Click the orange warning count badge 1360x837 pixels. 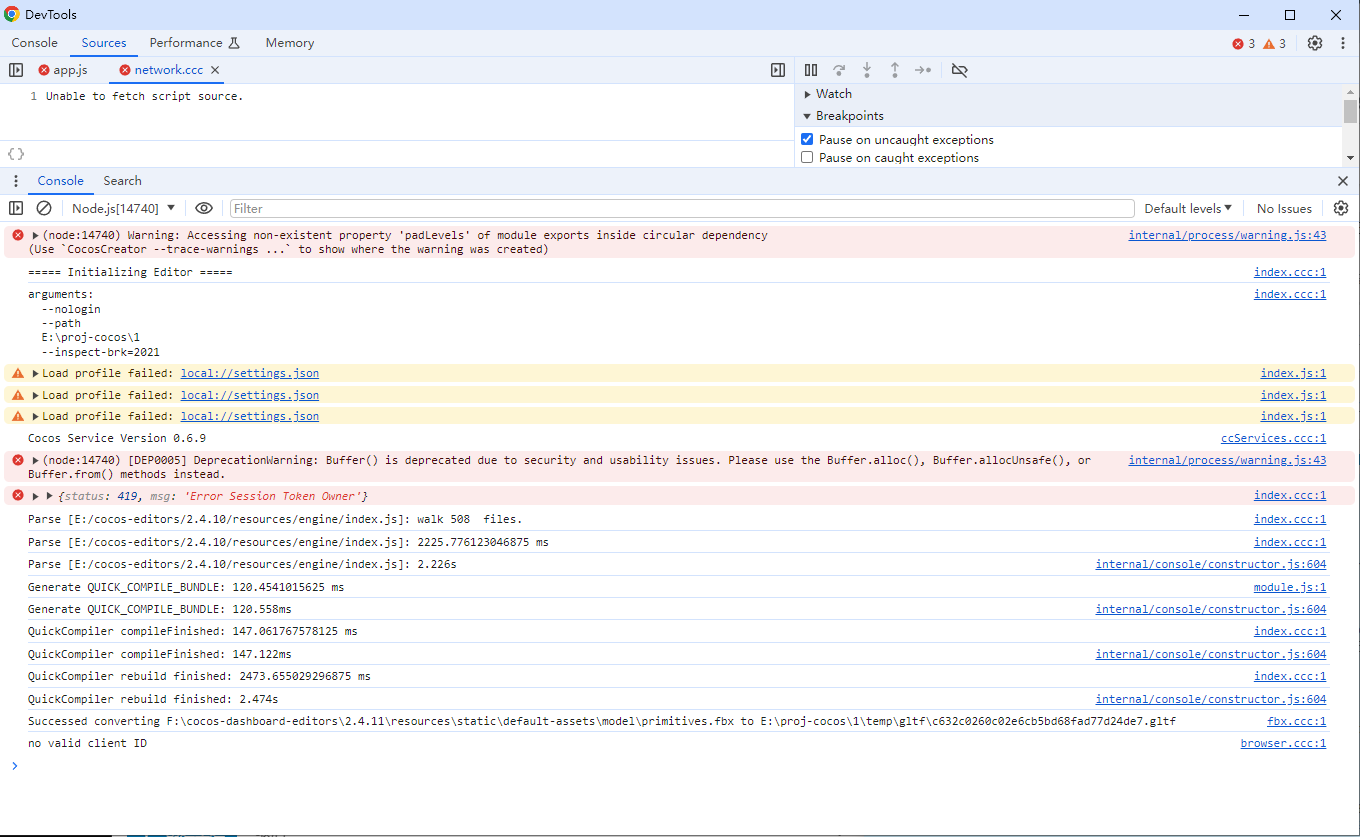pos(1274,44)
